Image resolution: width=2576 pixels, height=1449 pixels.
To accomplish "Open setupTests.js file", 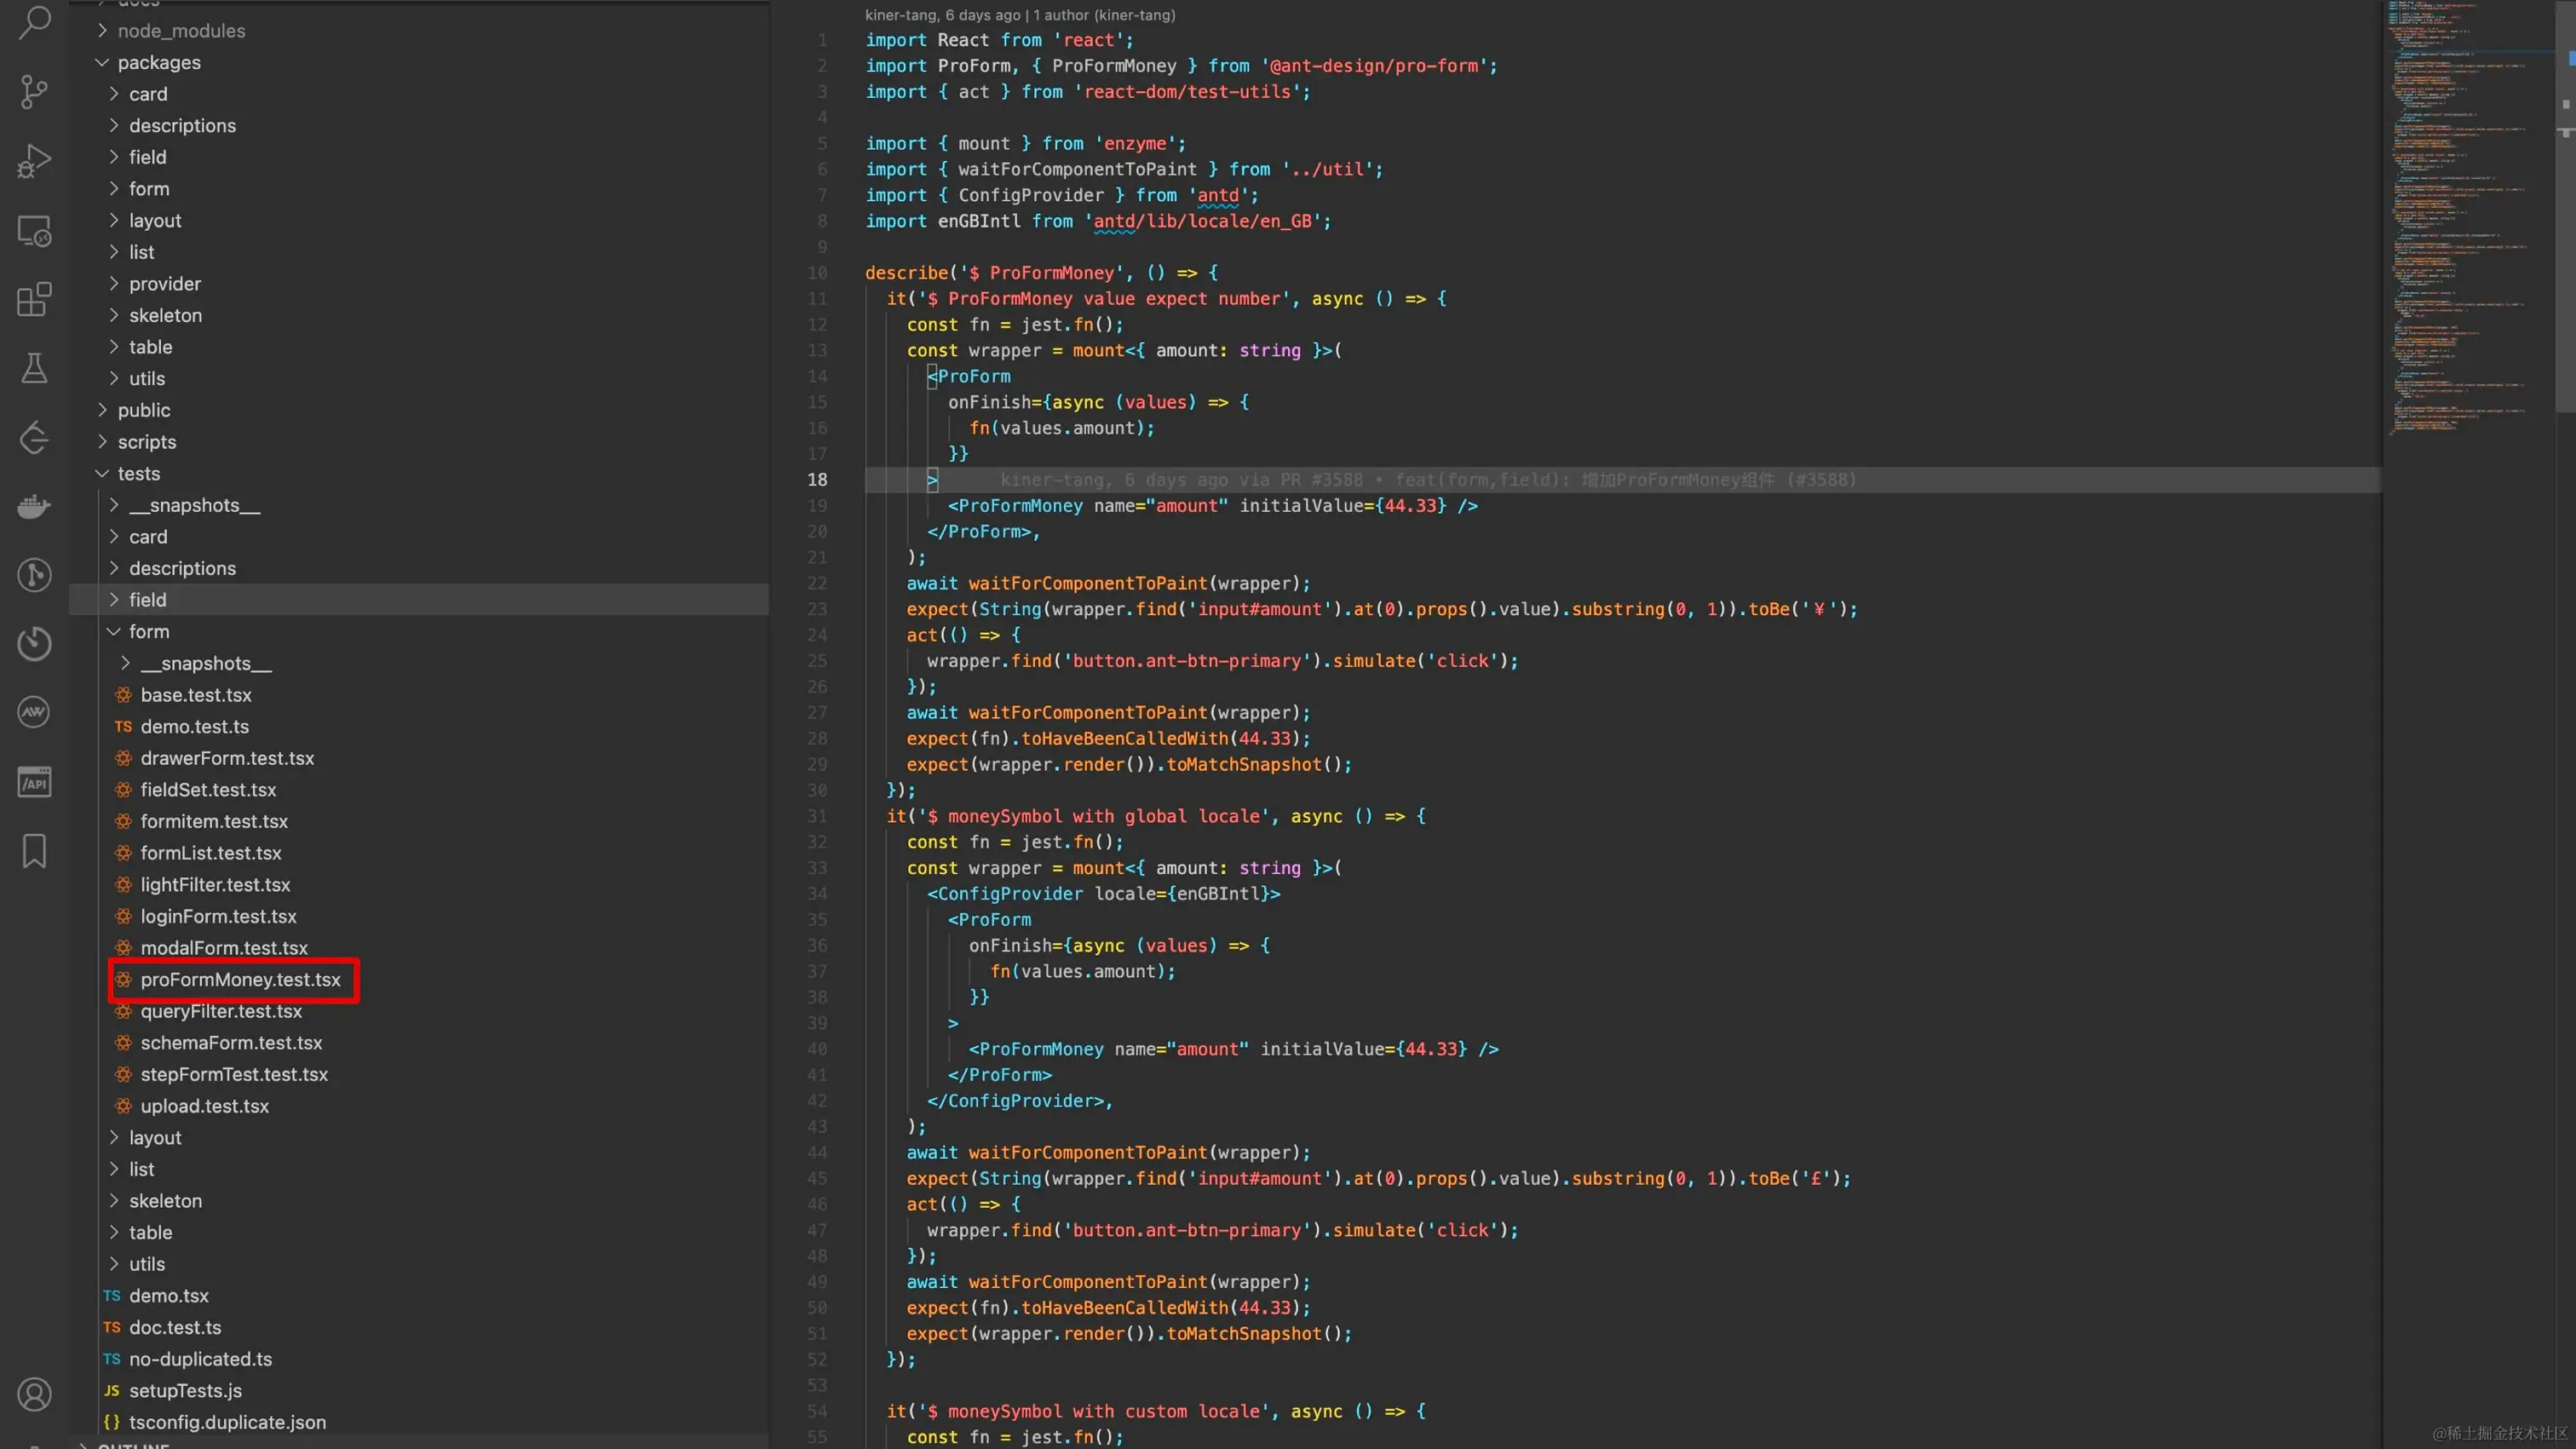I will coord(185,1390).
